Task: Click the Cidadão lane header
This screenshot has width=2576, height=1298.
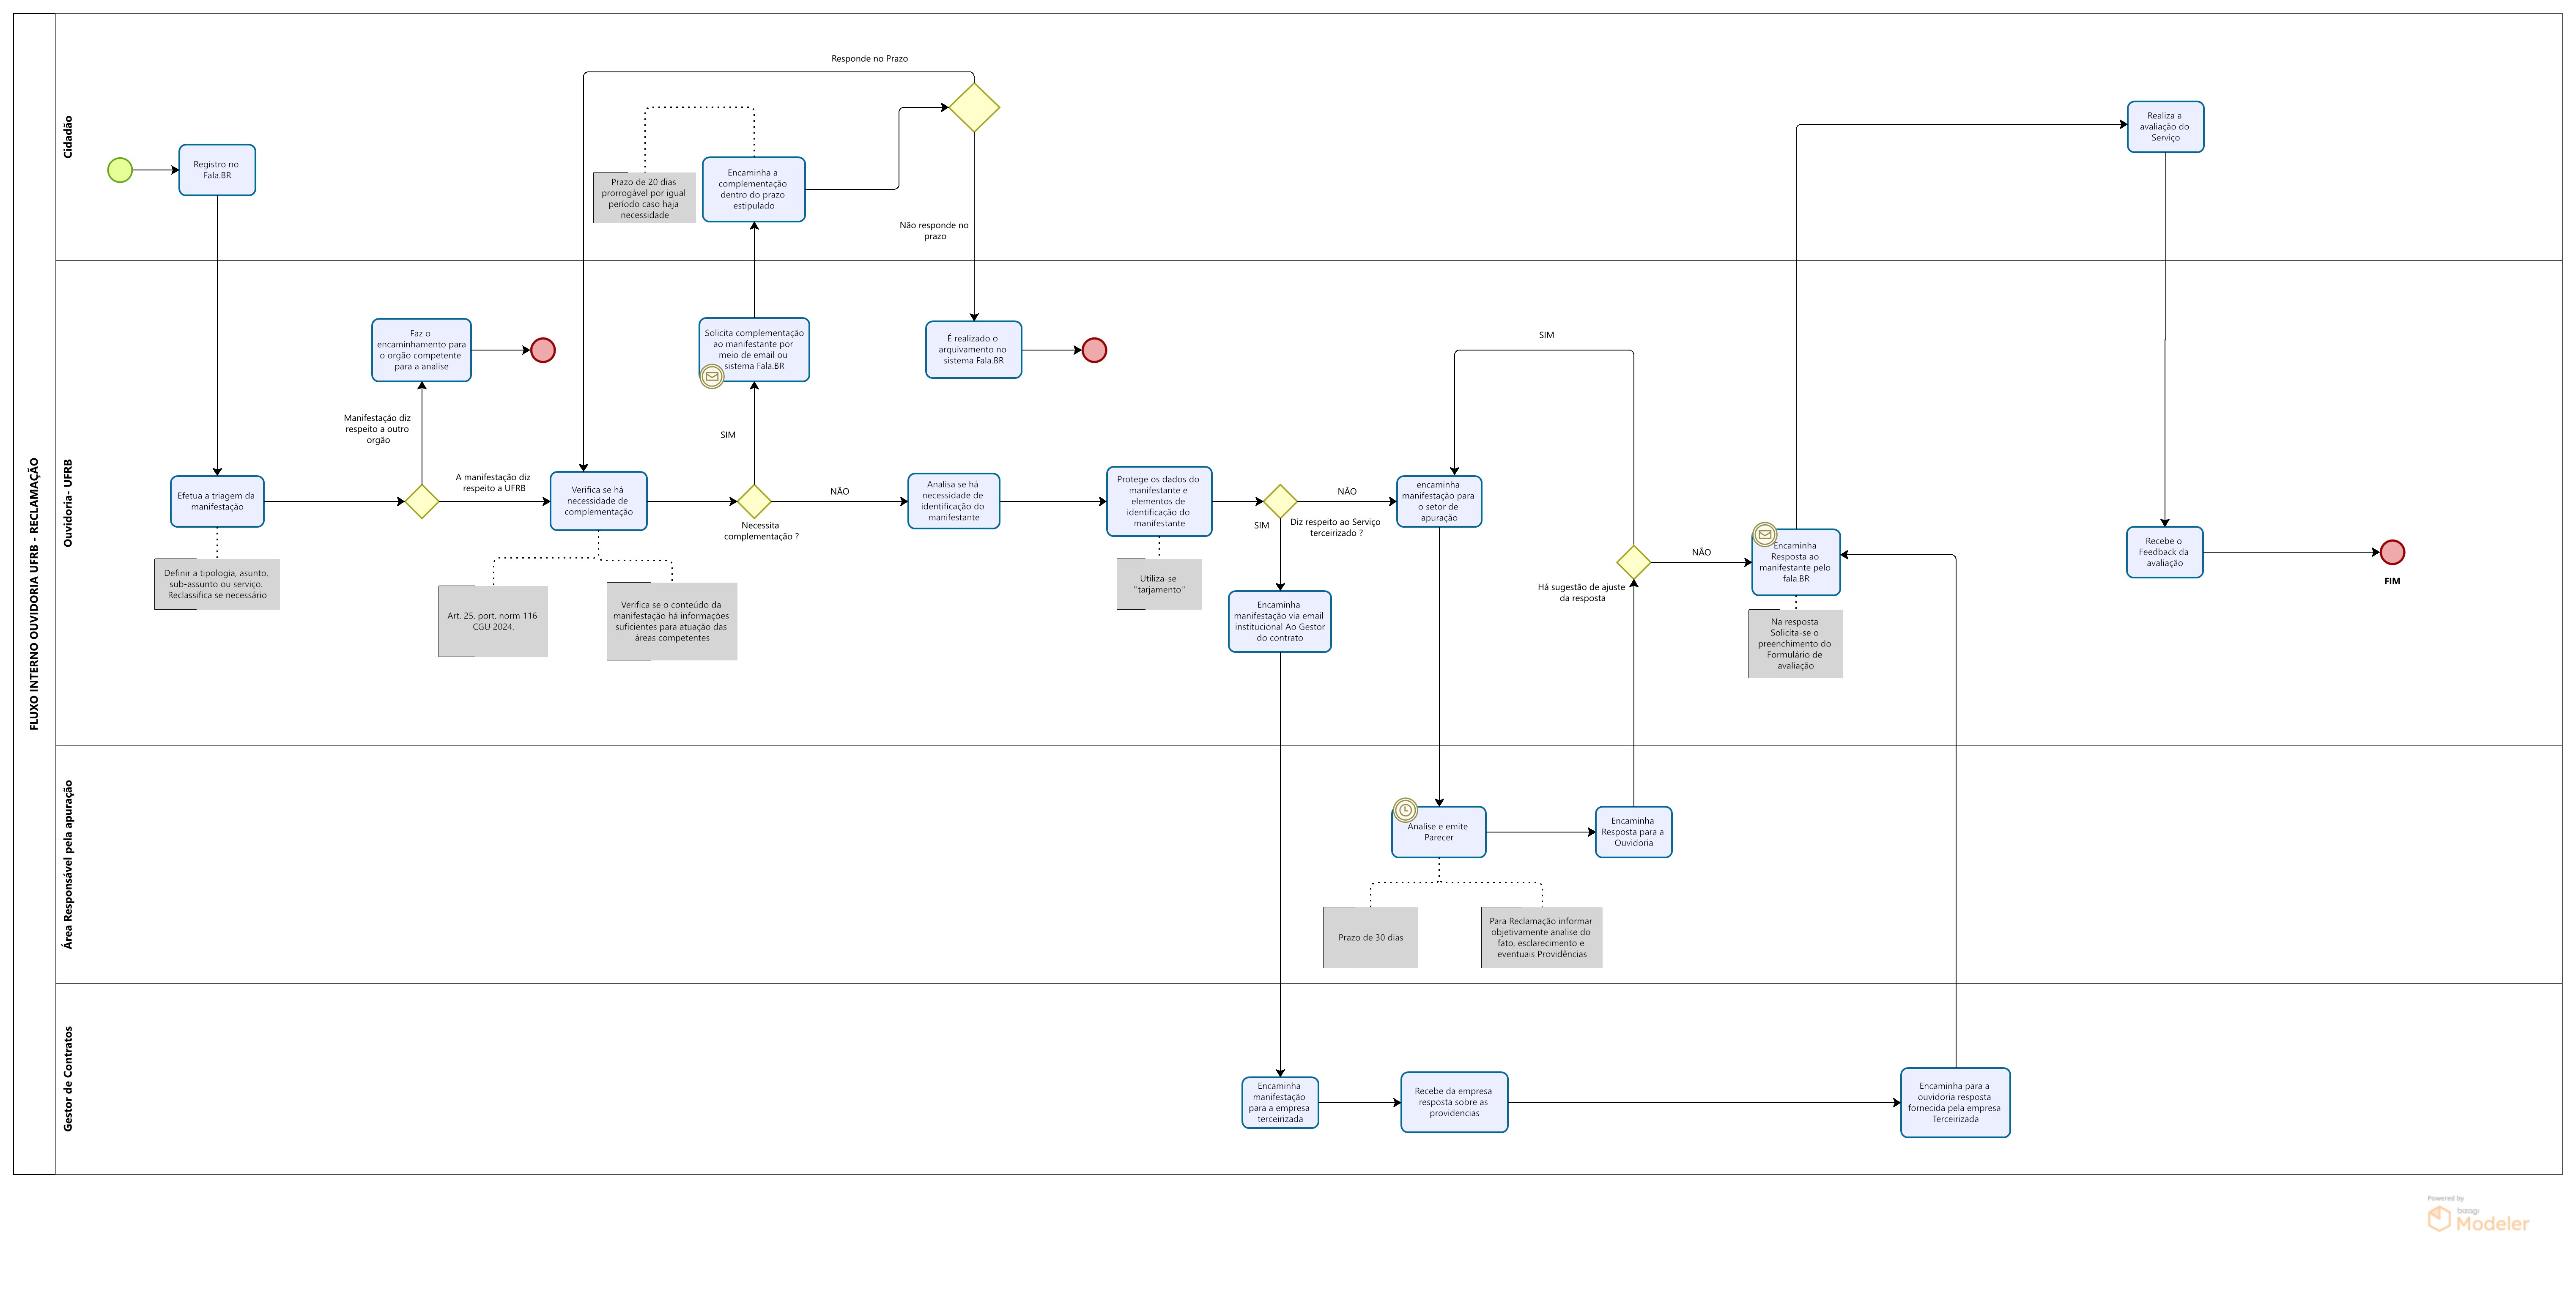Action: coord(68,137)
